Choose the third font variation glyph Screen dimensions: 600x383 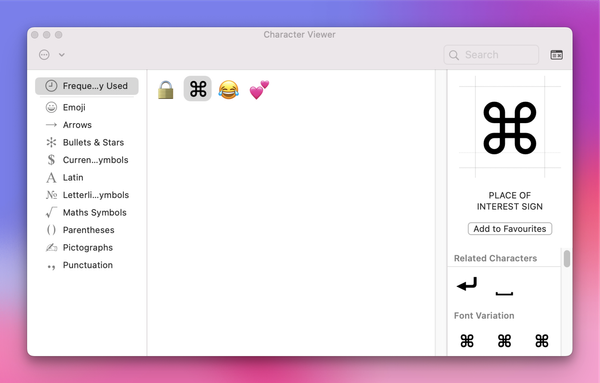click(x=542, y=341)
